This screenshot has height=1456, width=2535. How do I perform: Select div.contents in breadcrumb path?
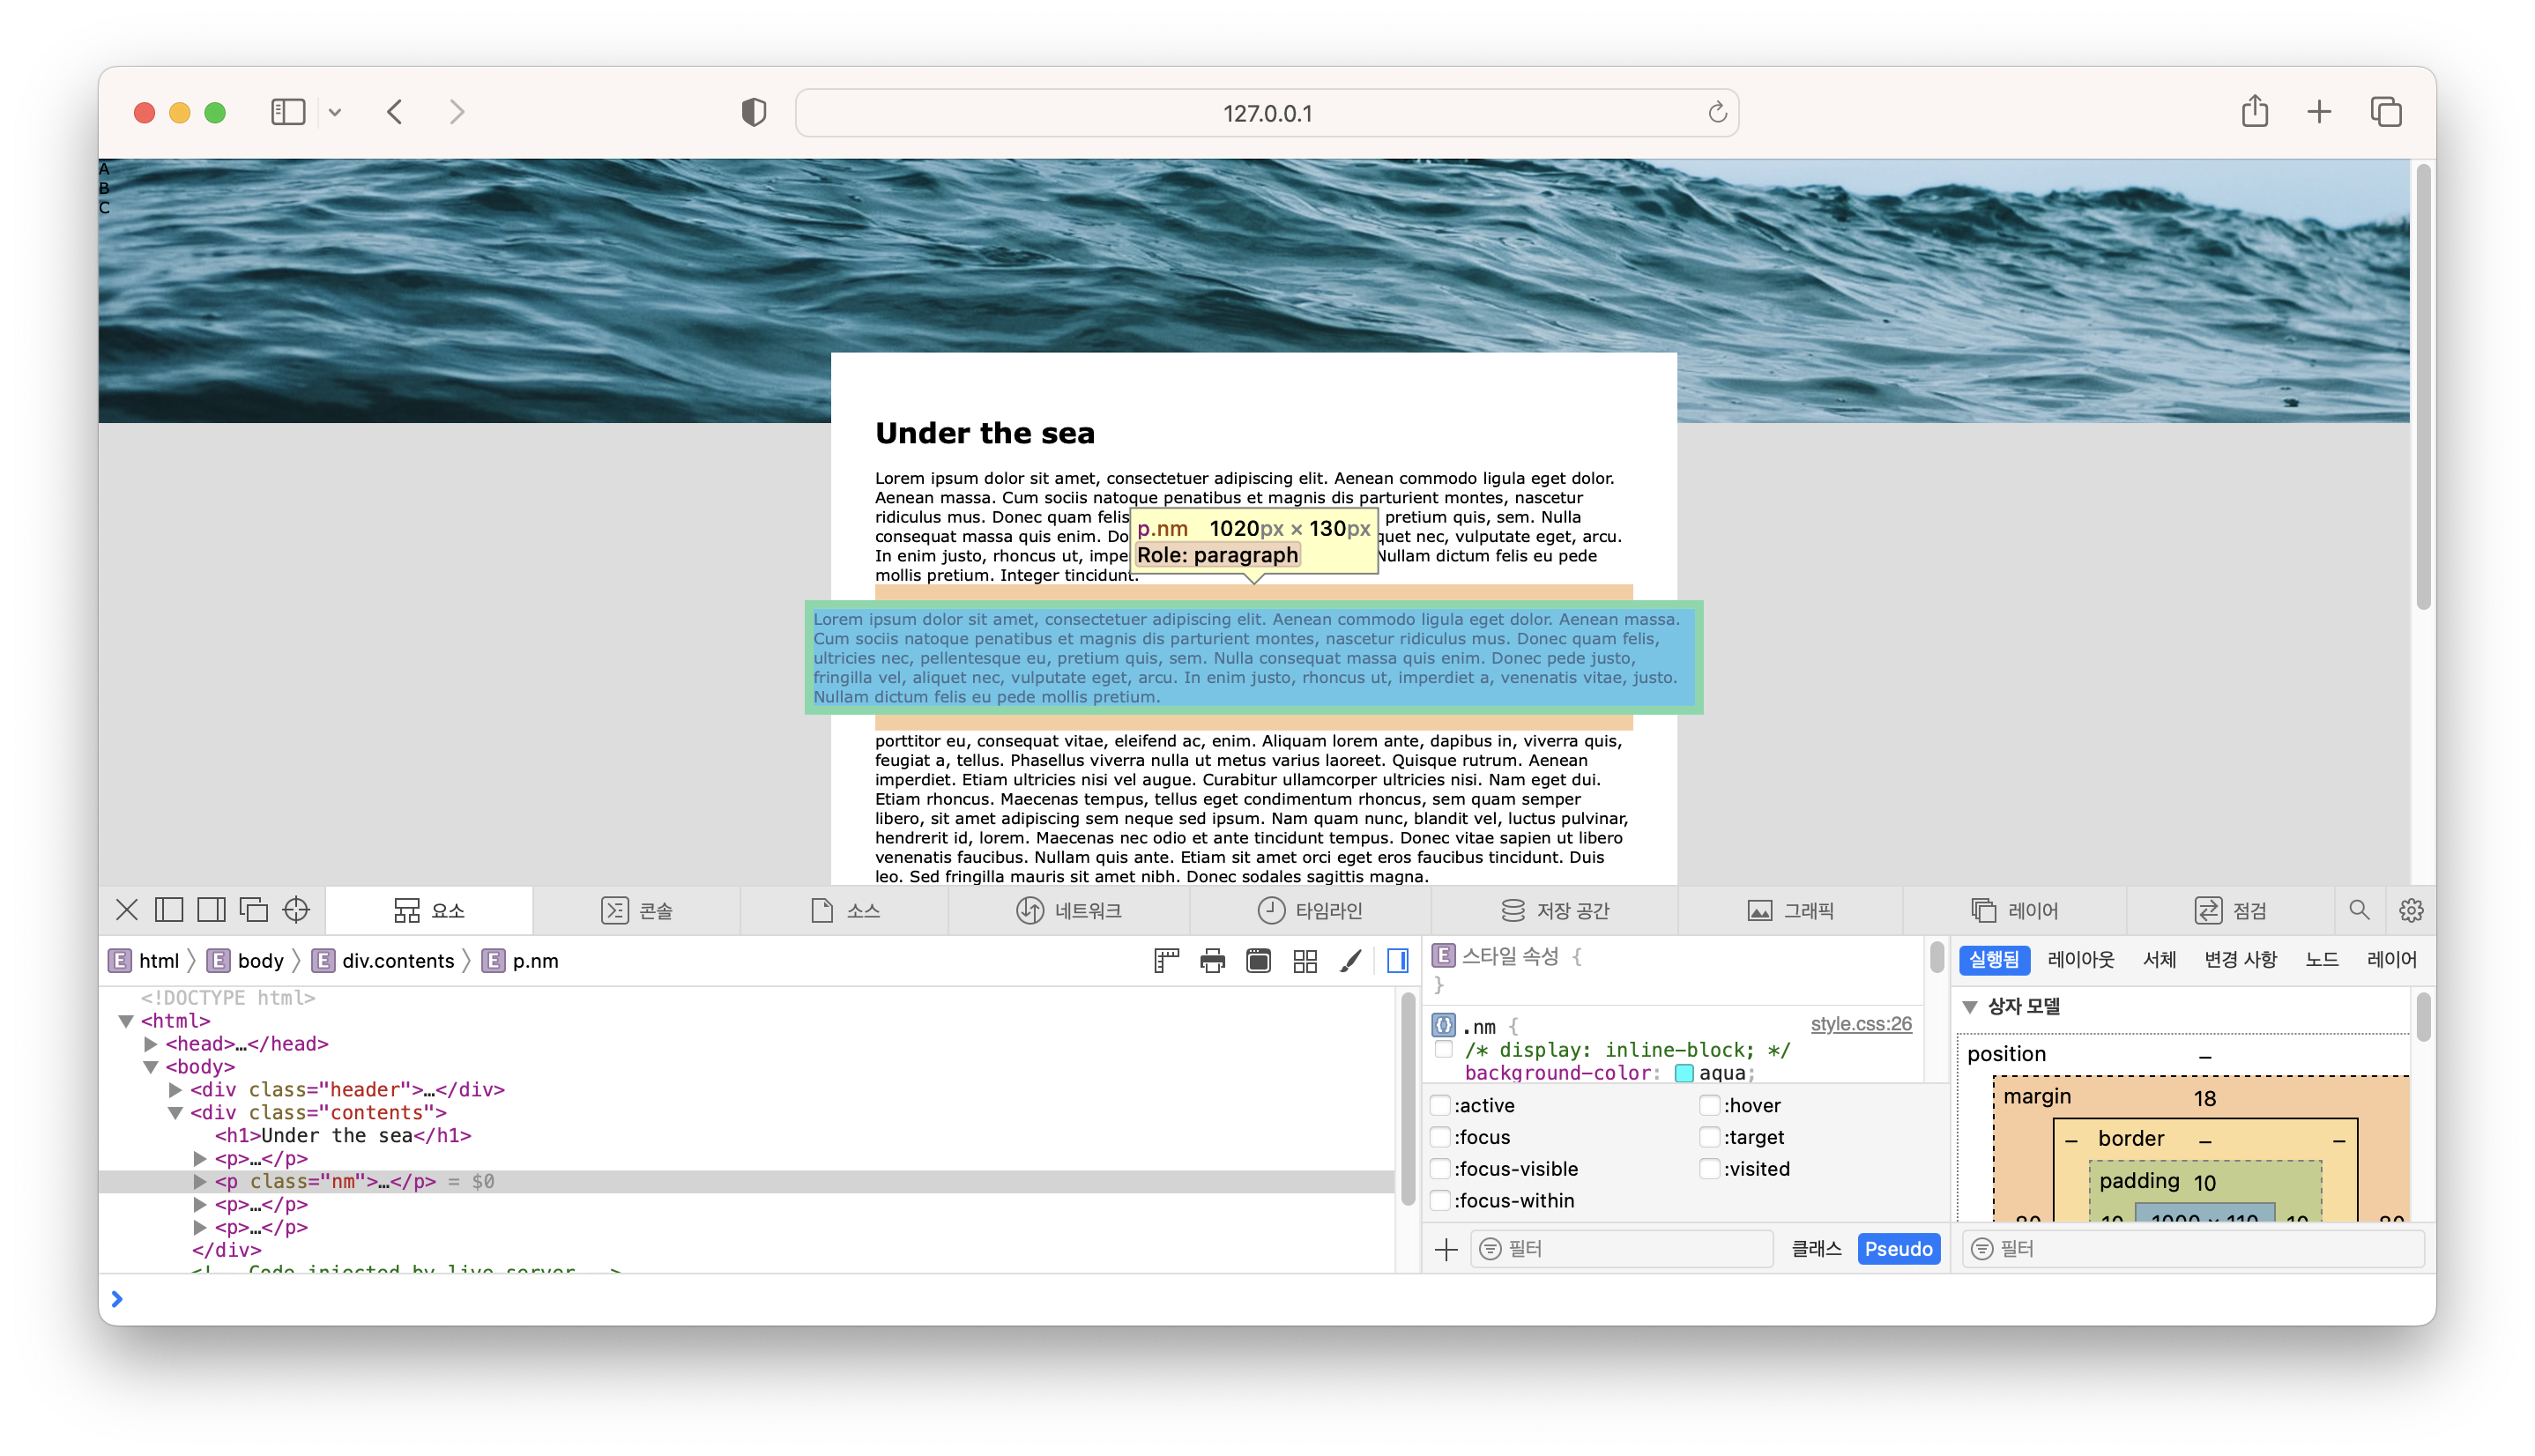pos(385,961)
